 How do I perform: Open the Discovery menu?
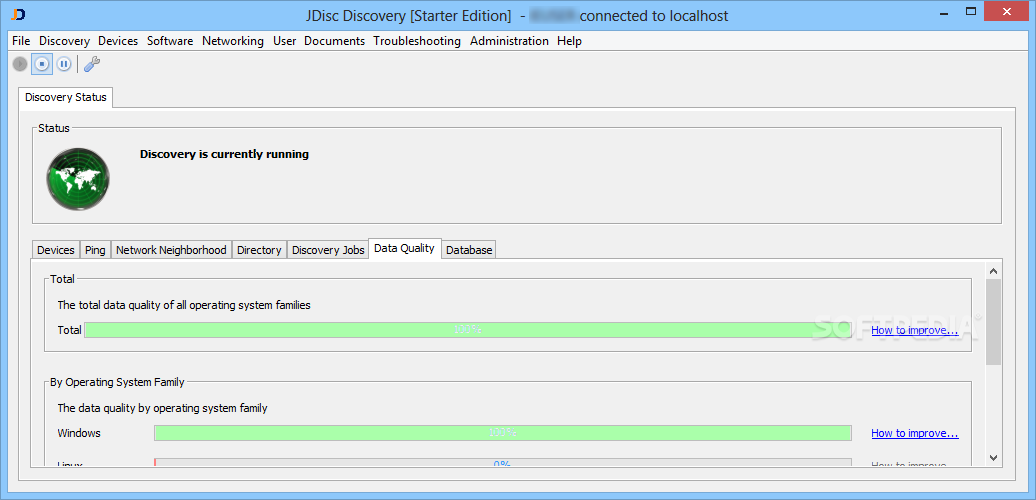64,41
